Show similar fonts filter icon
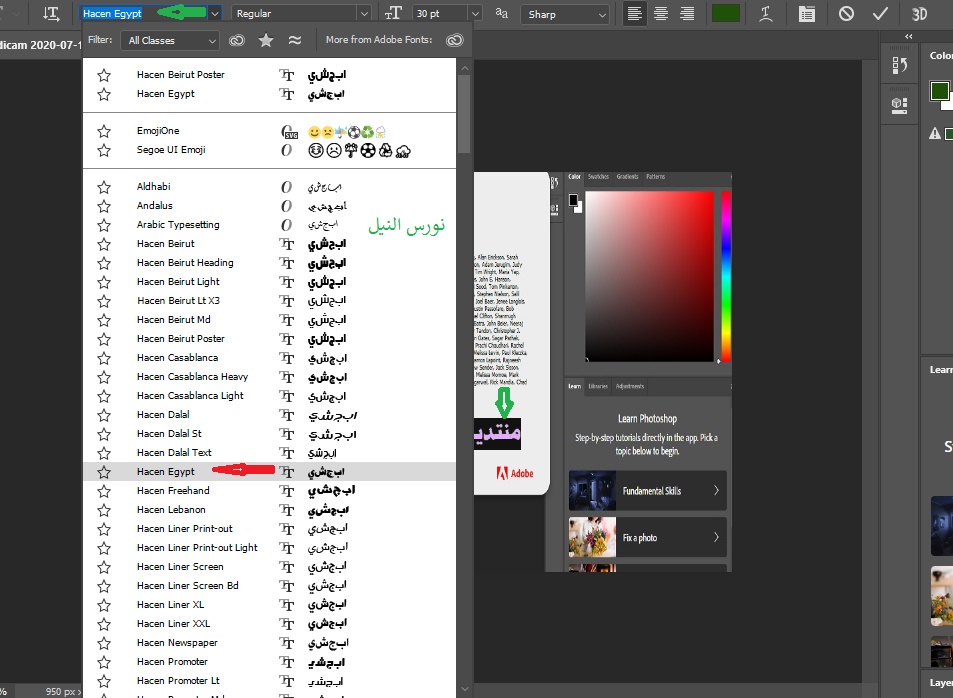This screenshot has height=698, width=953. 294,41
